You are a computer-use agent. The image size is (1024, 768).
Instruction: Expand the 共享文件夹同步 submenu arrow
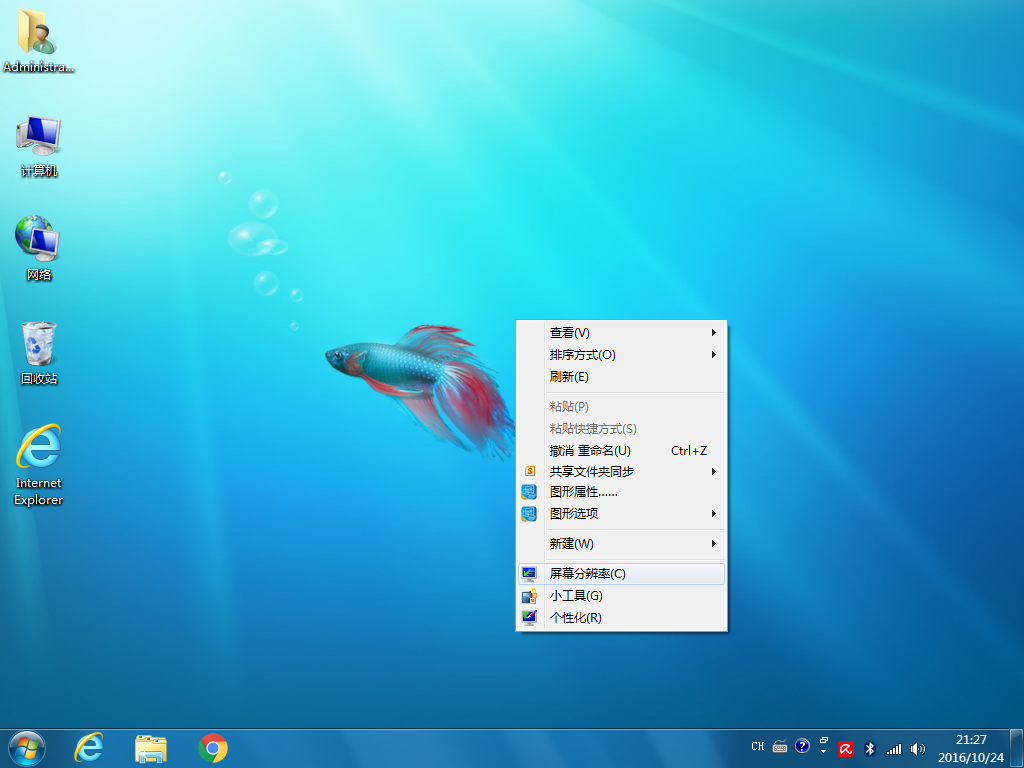click(714, 472)
